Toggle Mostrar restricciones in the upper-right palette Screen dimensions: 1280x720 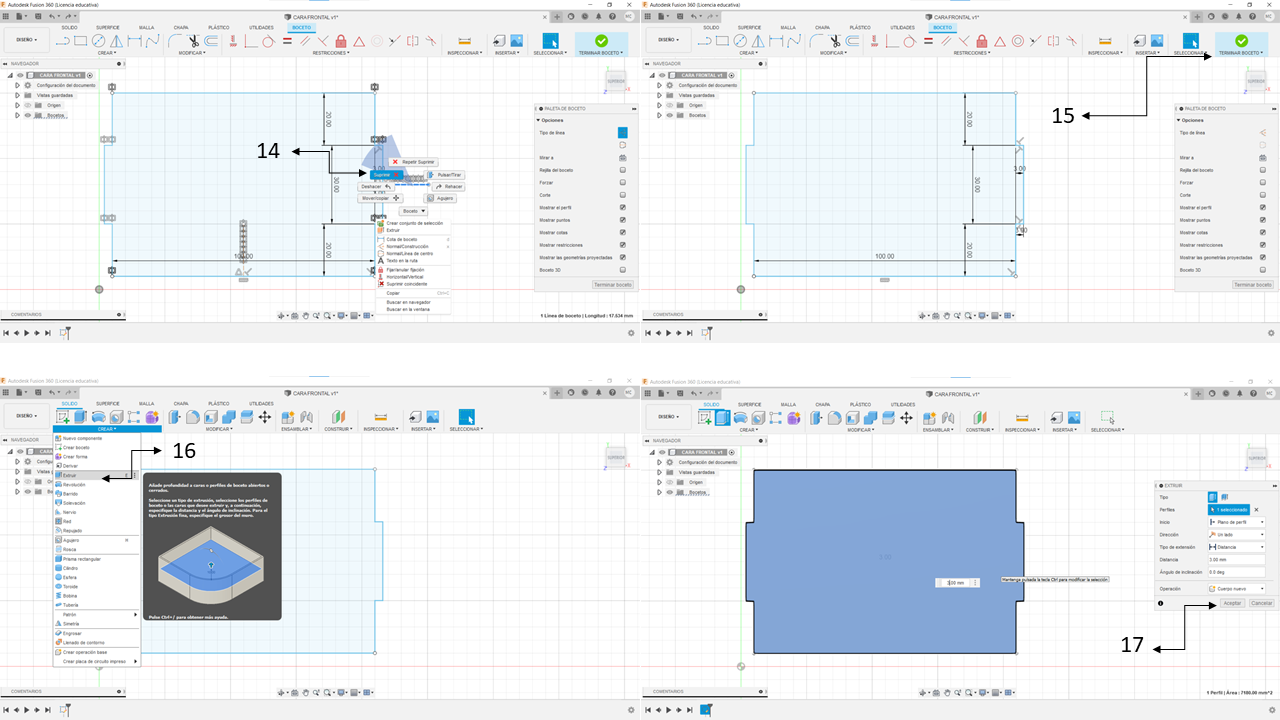pos(1262,245)
